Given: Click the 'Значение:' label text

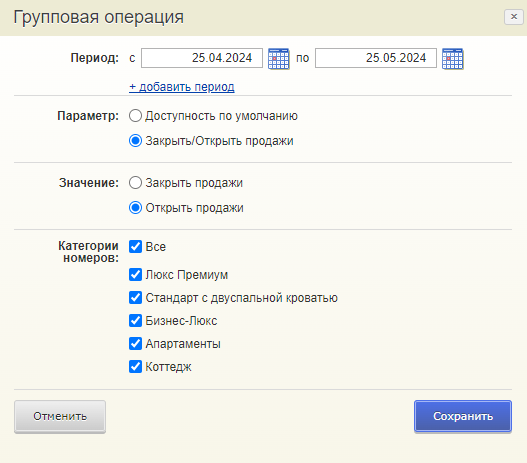Looking at the screenshot, I should [89, 183].
